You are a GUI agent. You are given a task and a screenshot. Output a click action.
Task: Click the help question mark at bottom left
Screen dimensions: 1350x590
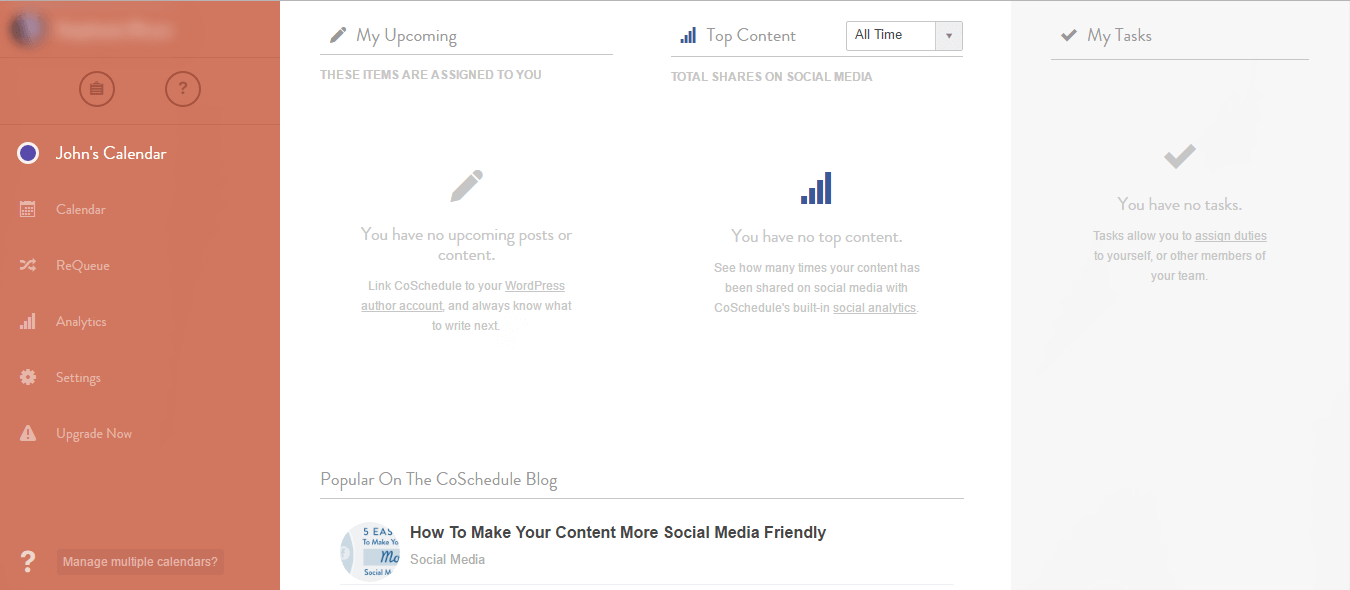tap(27, 561)
